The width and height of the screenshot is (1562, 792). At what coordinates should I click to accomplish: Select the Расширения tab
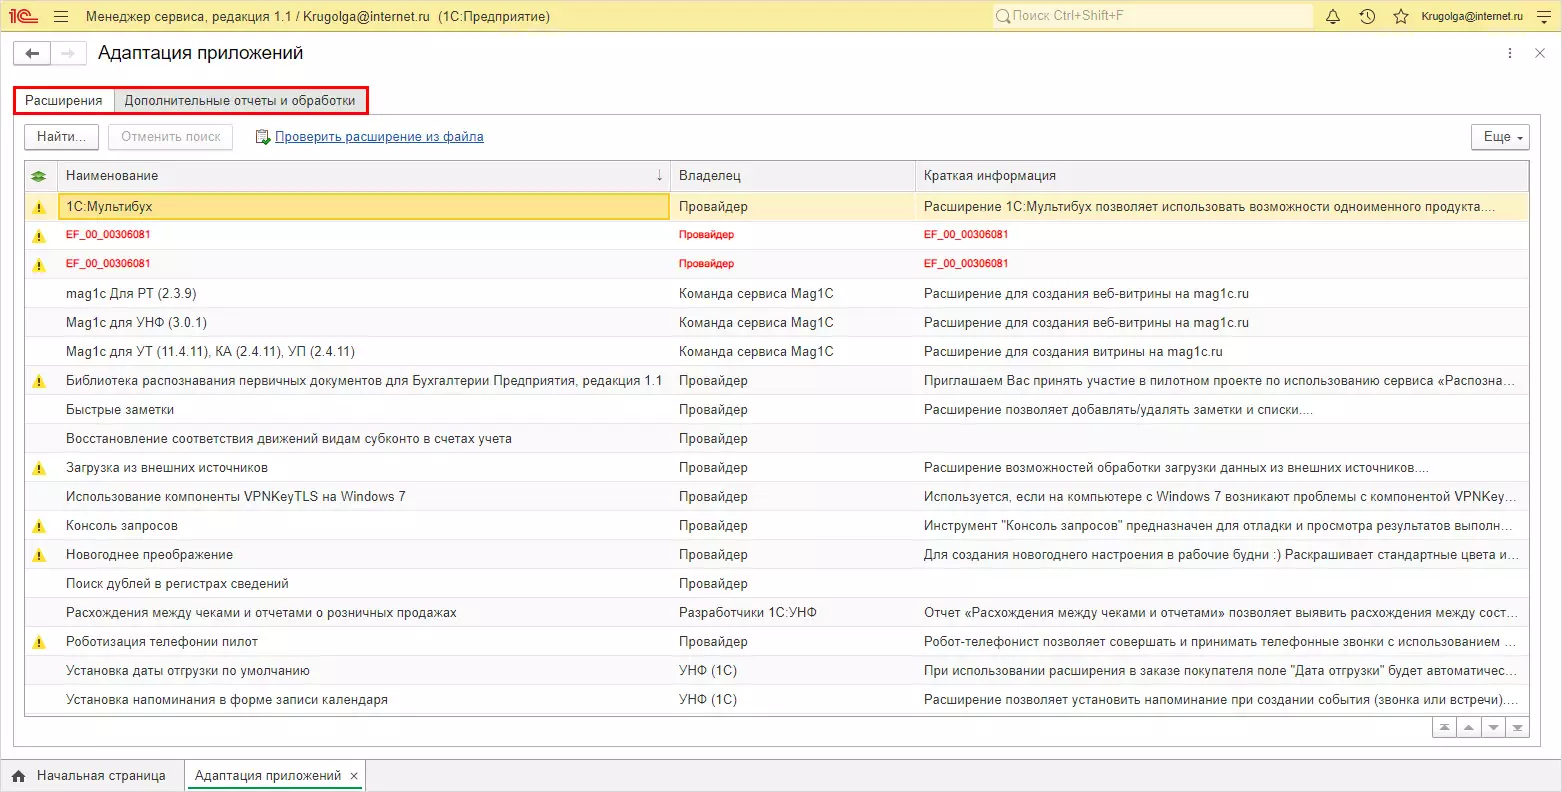64,100
